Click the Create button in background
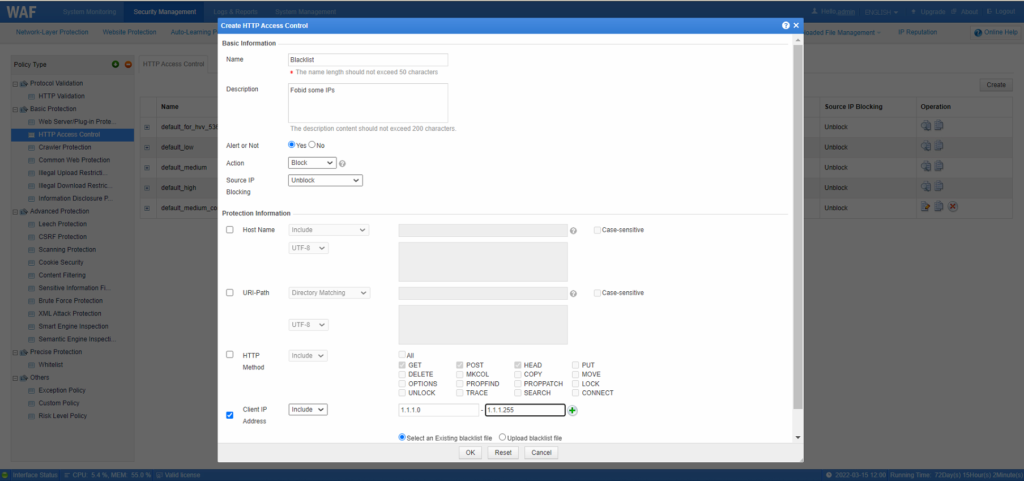Viewport: 1024px width, 481px height. click(995, 85)
